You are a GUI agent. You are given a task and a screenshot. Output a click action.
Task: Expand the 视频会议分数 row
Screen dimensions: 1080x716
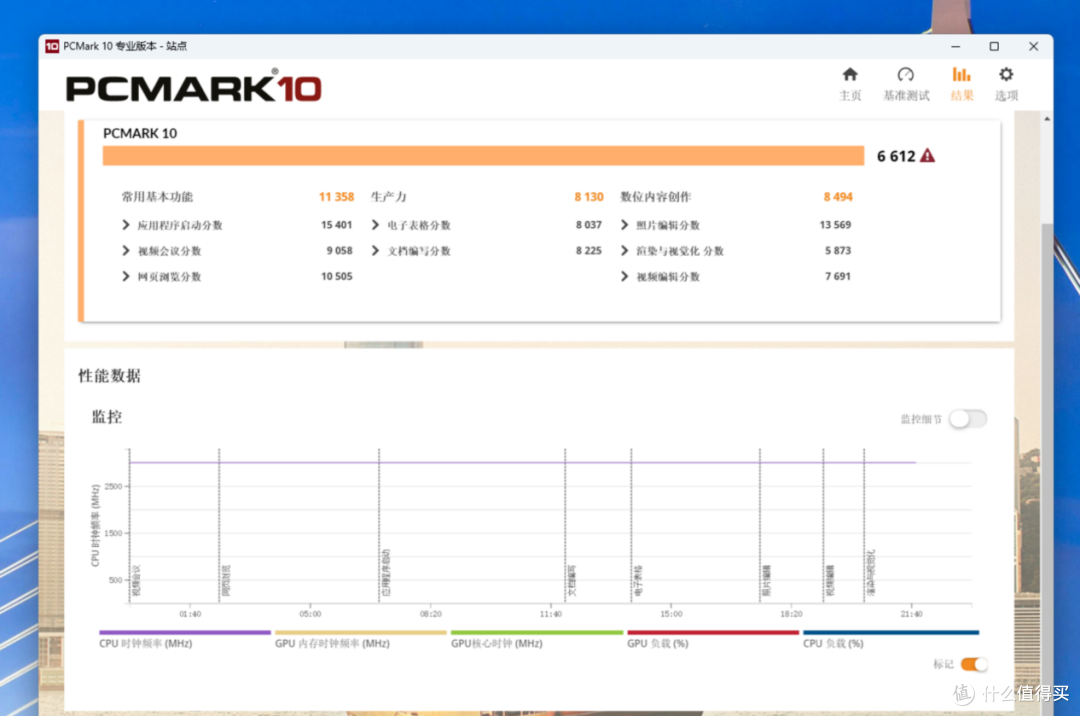click(125, 251)
